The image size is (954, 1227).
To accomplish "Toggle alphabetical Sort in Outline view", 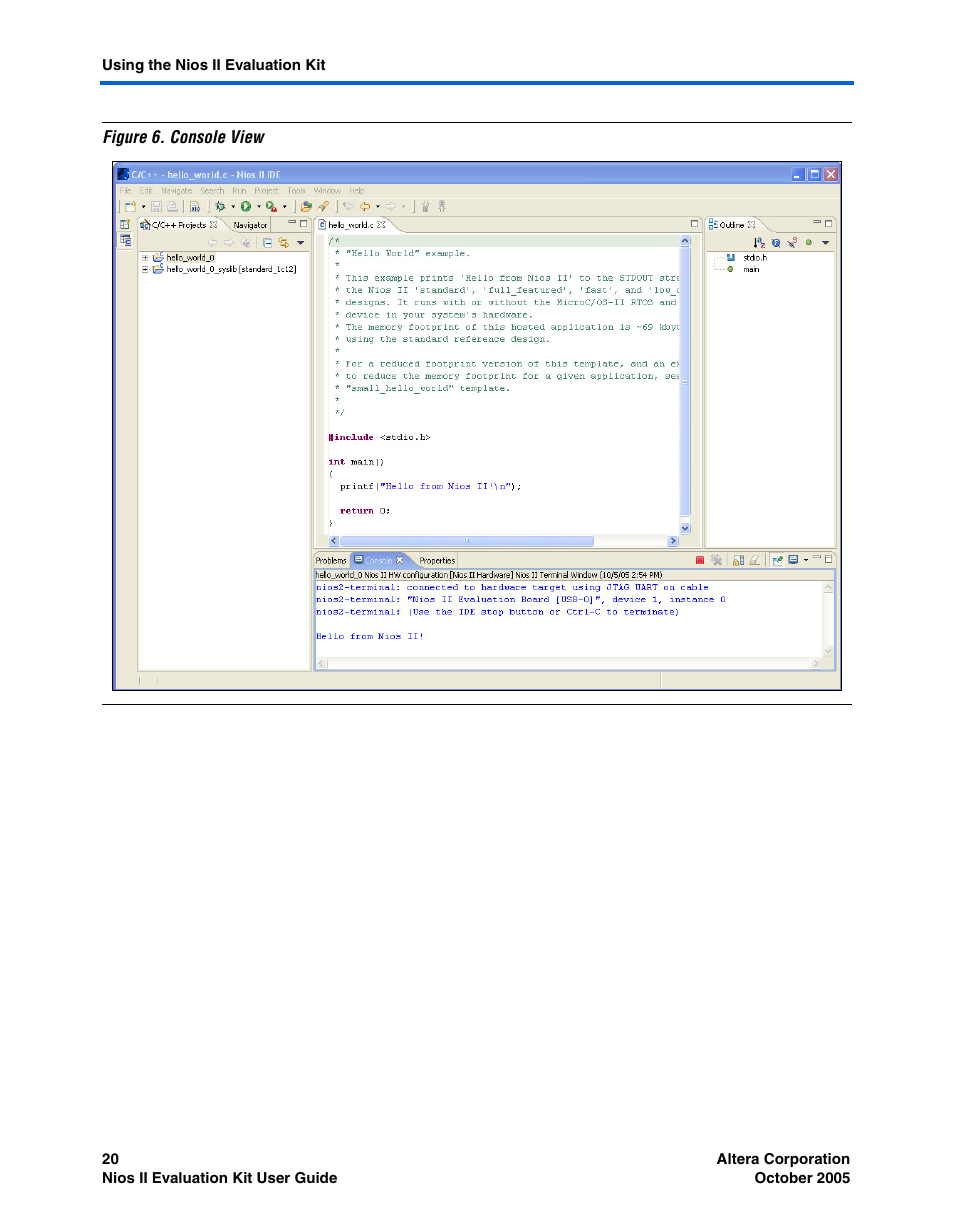I will coord(759,242).
